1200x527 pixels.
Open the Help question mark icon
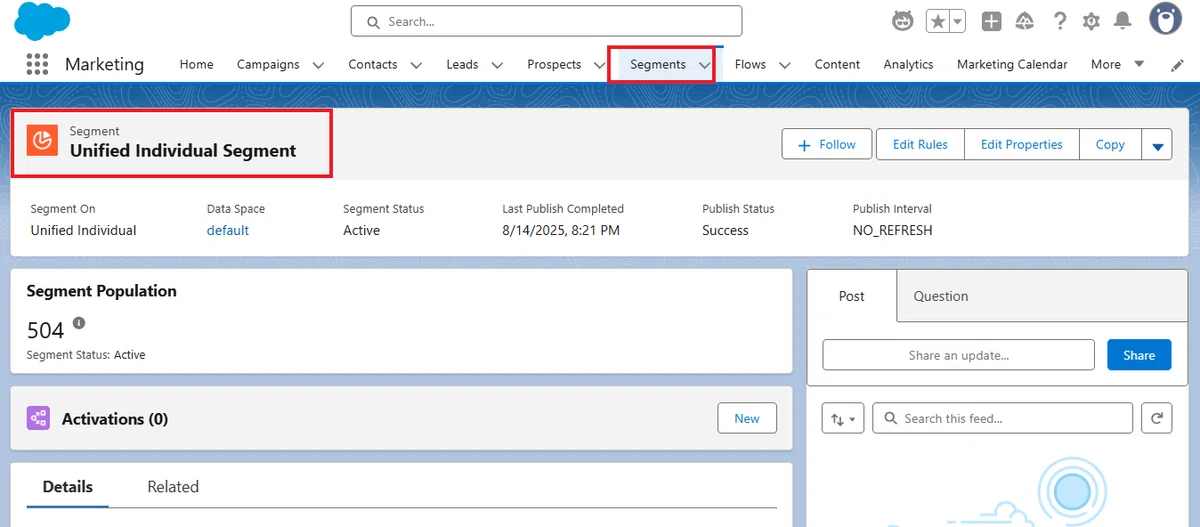point(1060,21)
